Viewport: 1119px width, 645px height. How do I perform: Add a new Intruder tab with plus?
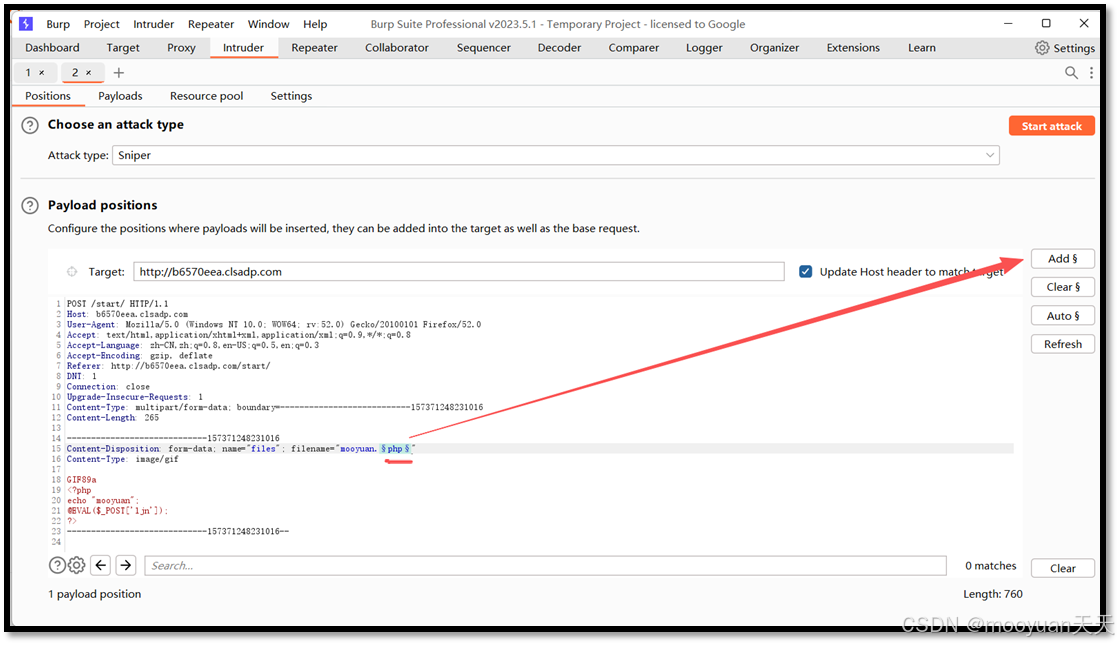118,73
